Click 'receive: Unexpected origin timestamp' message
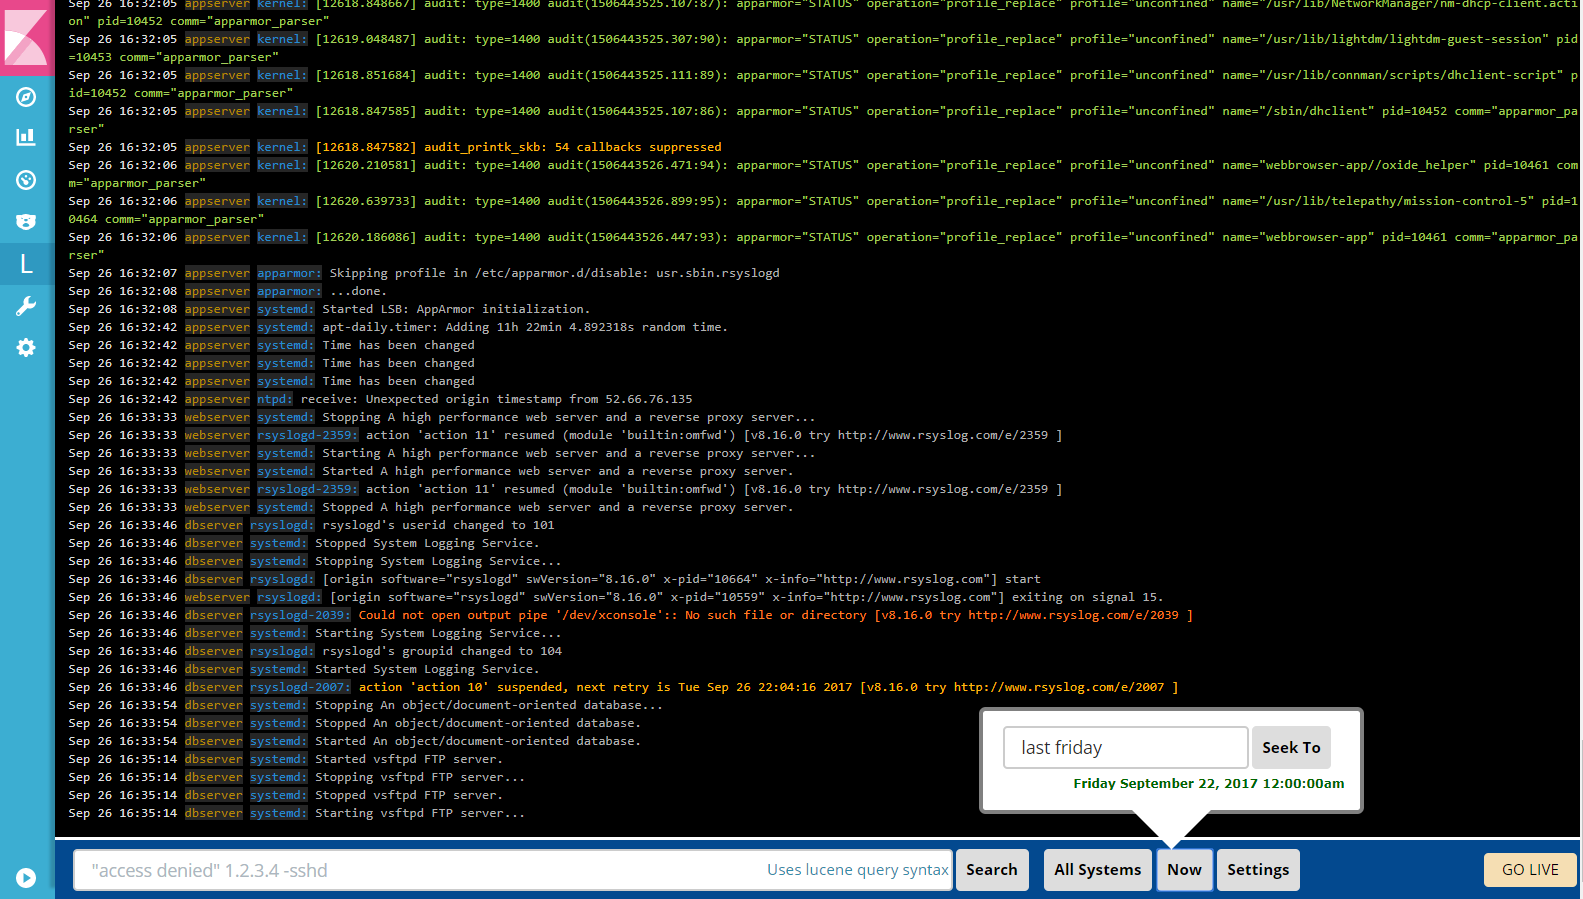Image resolution: width=1583 pixels, height=899 pixels. coord(496,399)
